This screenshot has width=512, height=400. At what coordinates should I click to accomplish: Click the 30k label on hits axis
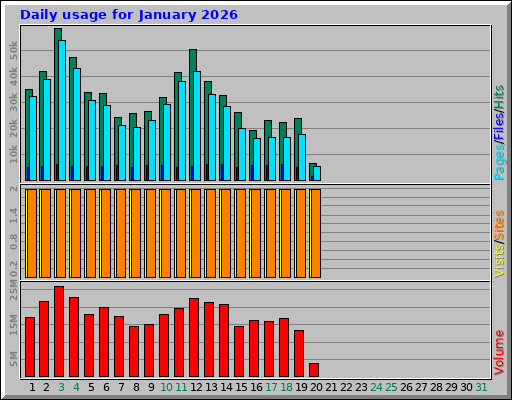pyautogui.click(x=13, y=102)
